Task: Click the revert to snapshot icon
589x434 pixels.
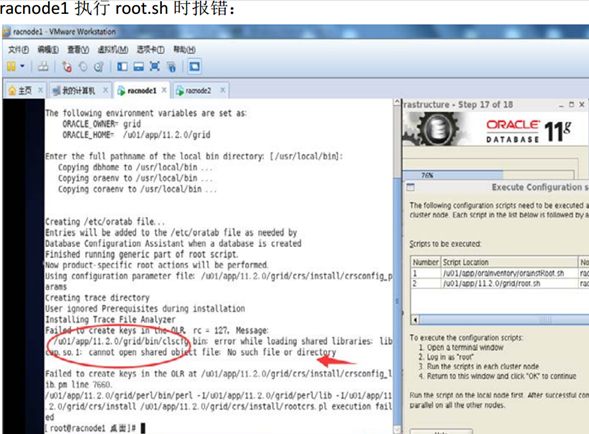Action: coord(83,67)
